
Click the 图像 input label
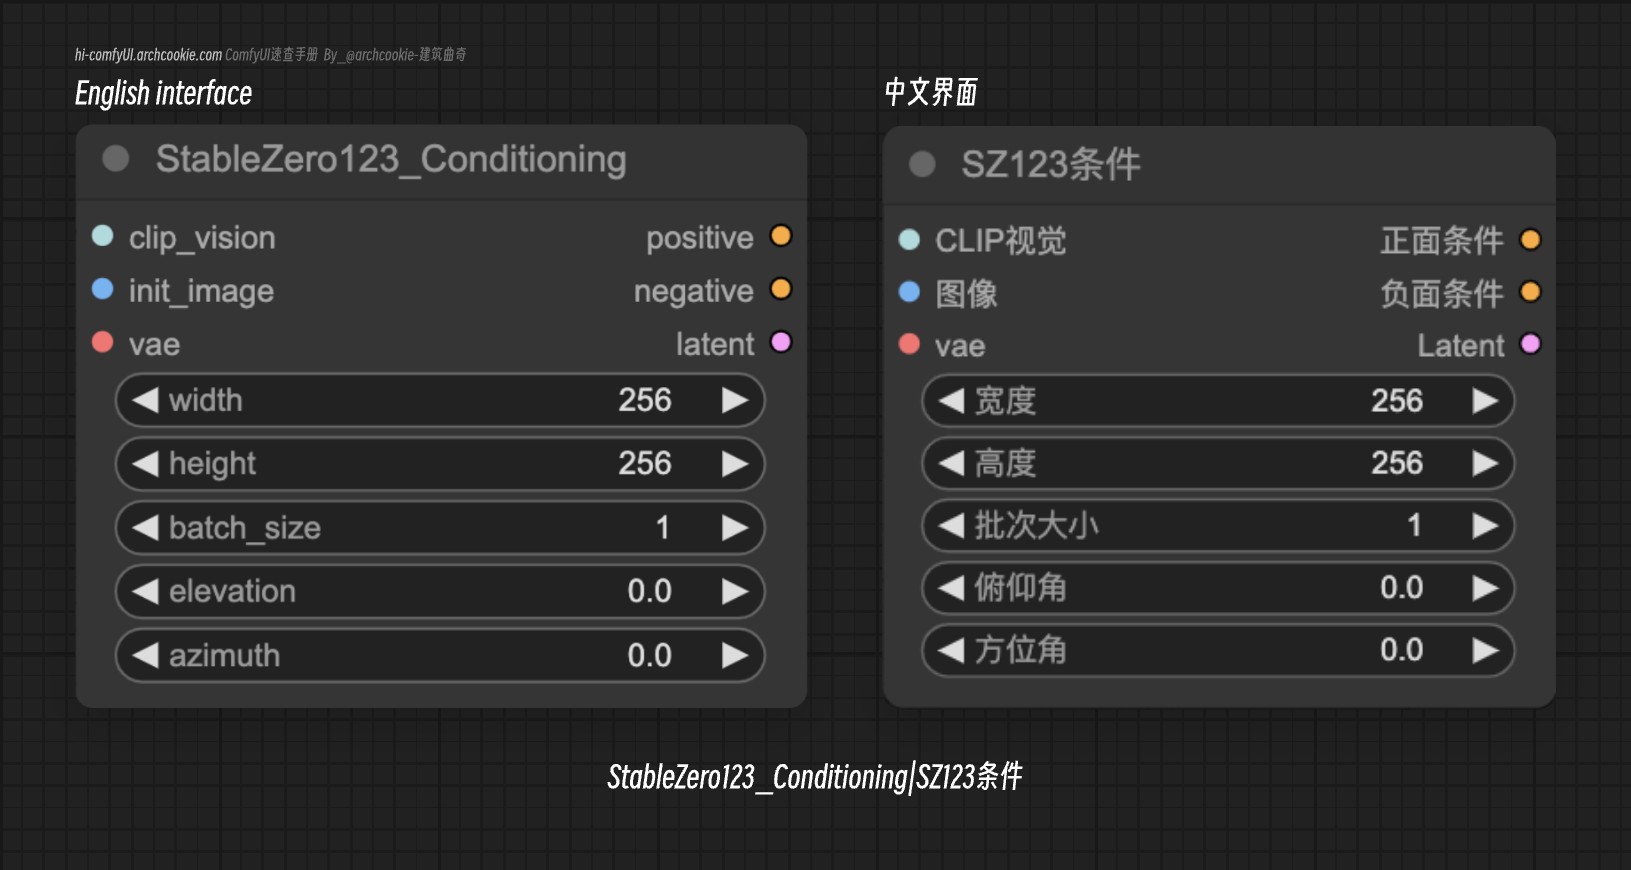[966, 293]
